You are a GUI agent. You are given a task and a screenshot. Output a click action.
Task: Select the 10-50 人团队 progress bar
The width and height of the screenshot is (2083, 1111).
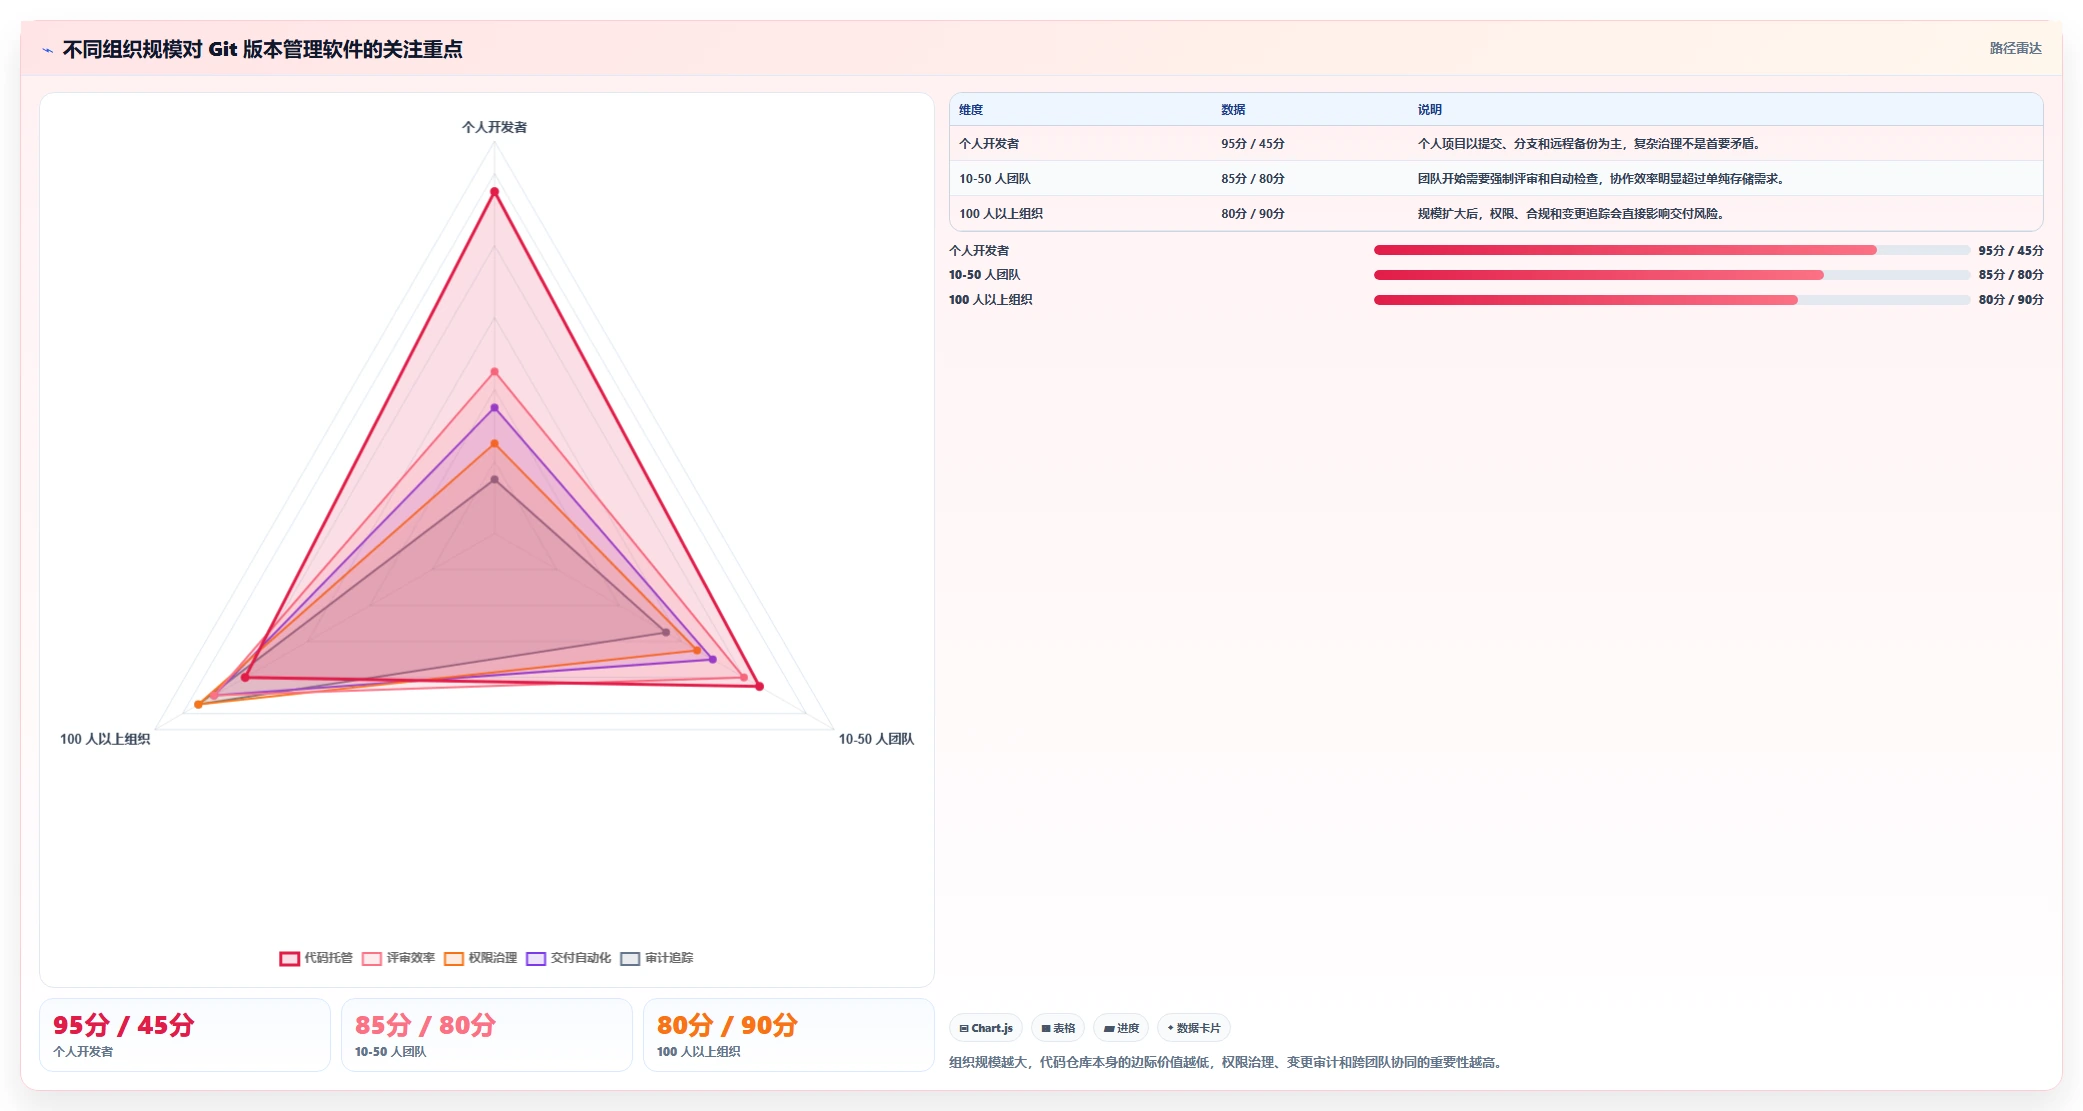(1671, 275)
